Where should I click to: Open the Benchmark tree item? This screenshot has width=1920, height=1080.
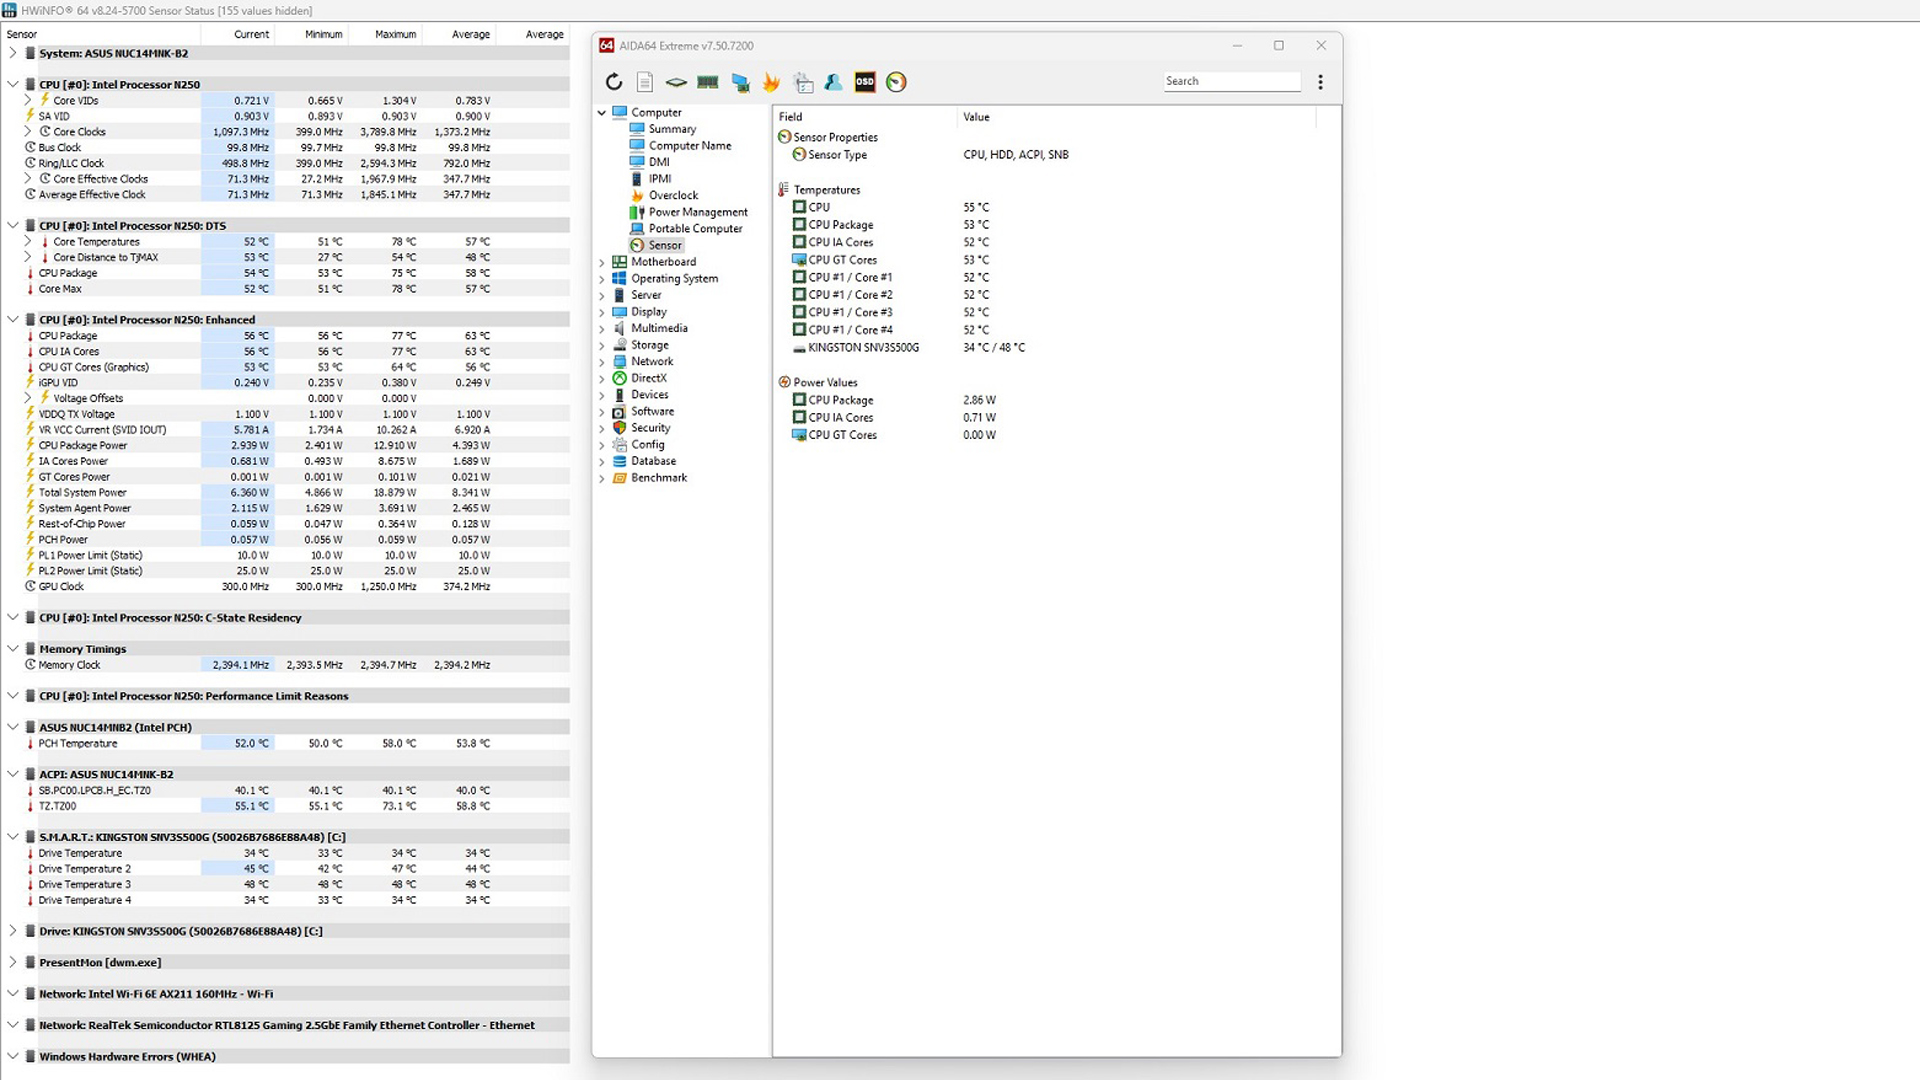659,478
